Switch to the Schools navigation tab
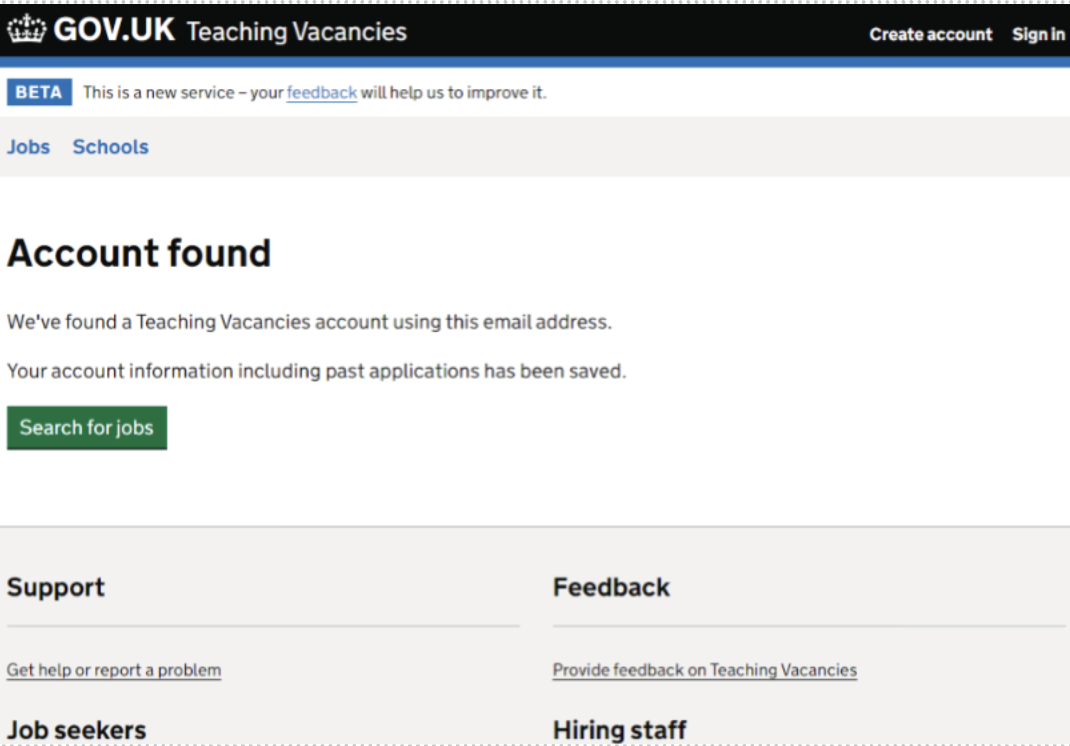1070x746 pixels. pyautogui.click(x=110, y=147)
